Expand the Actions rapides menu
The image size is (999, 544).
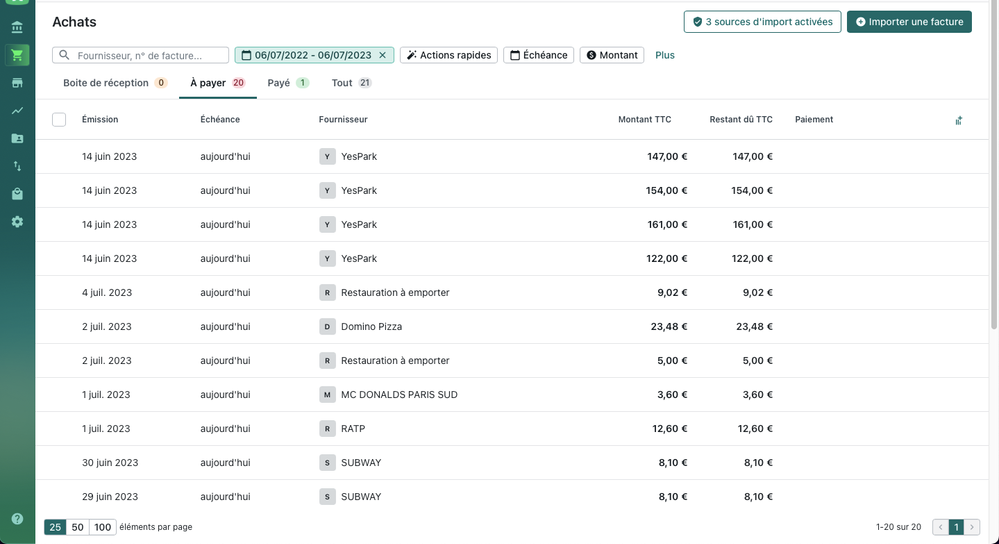pyautogui.click(x=449, y=56)
